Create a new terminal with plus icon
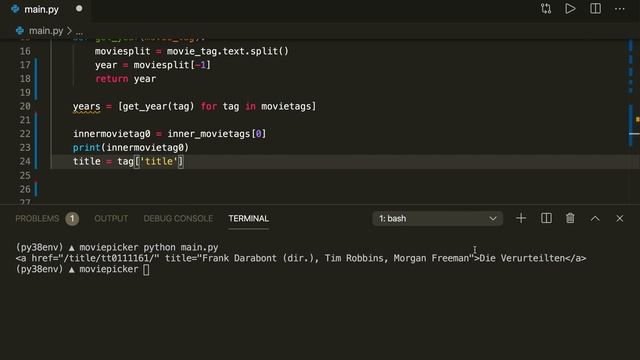Viewport: 640px width, 360px height. pyautogui.click(x=521, y=218)
